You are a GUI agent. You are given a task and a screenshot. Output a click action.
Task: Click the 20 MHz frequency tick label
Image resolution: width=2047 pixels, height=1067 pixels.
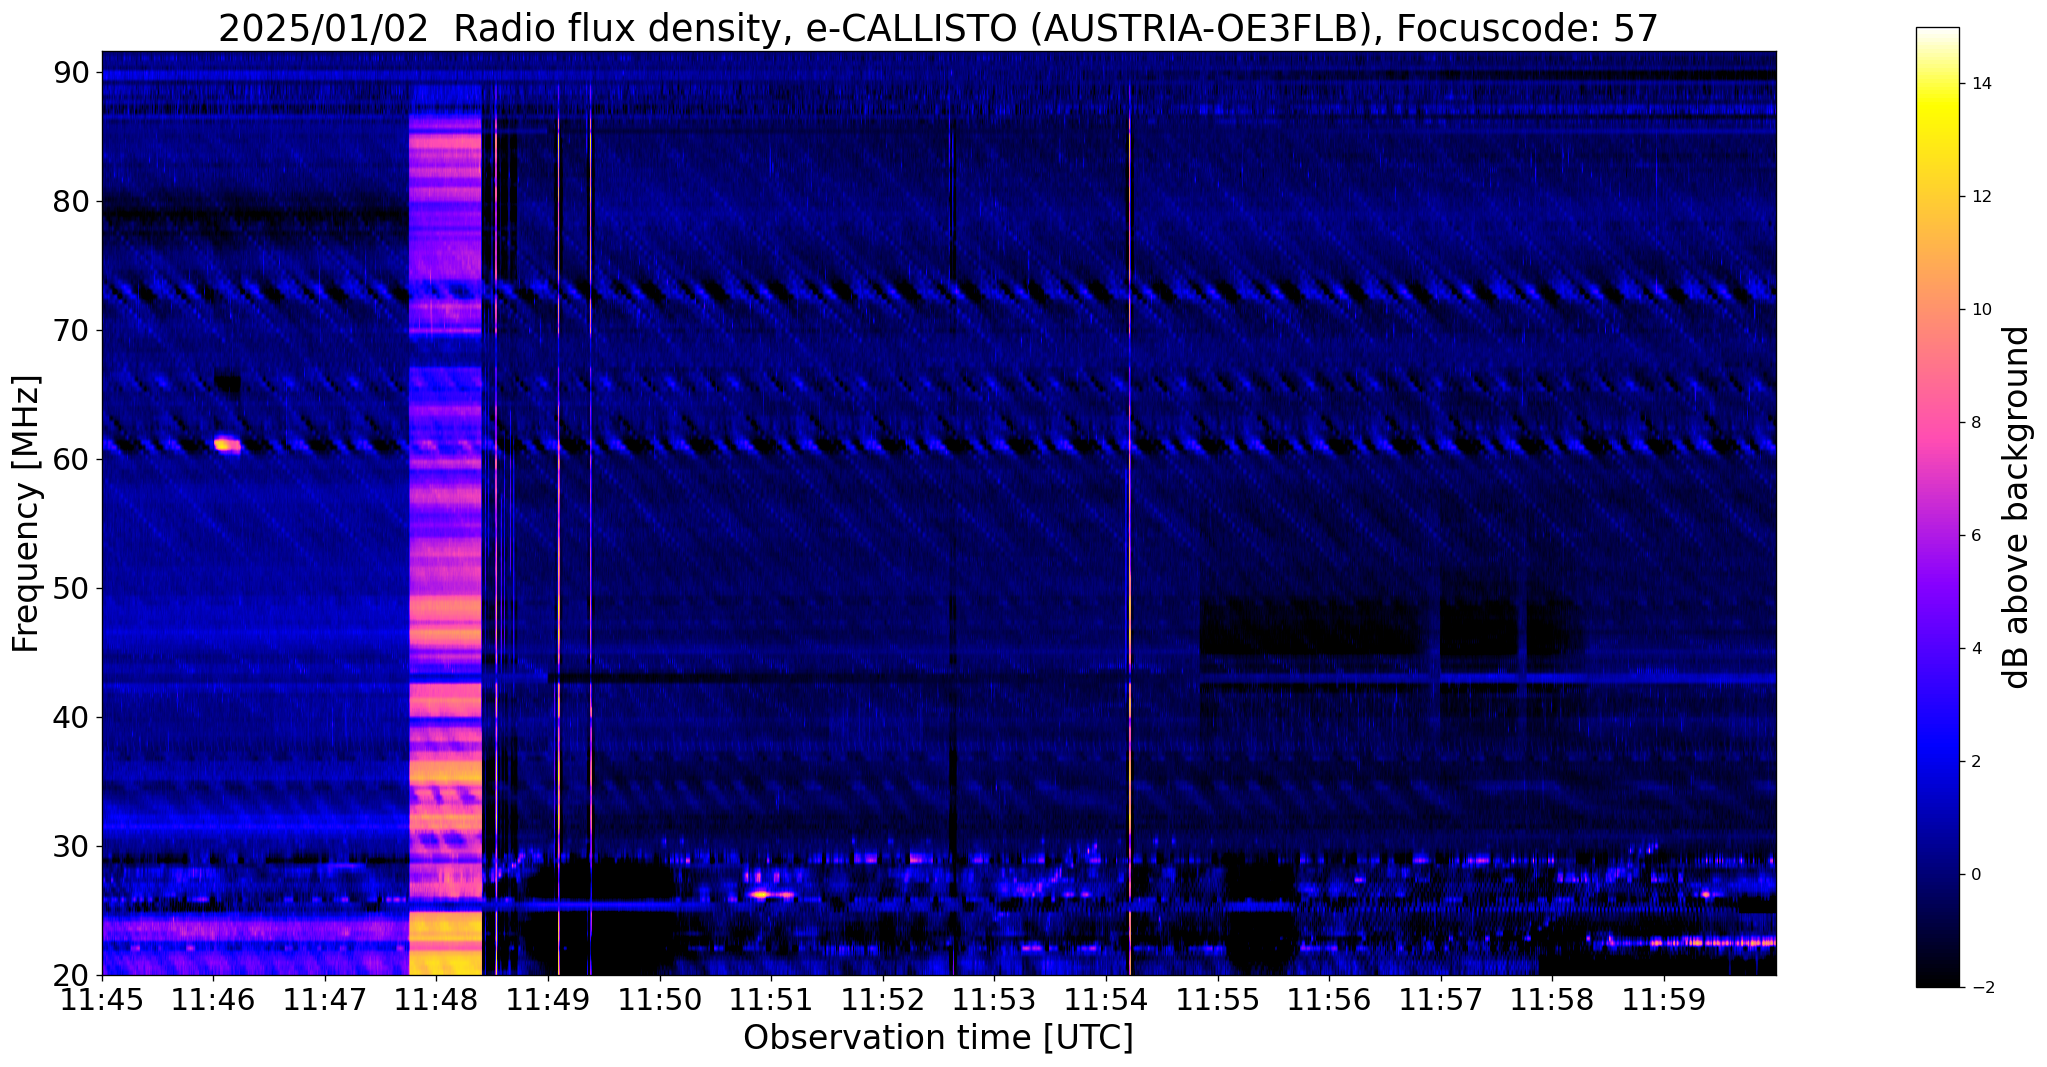point(71,975)
